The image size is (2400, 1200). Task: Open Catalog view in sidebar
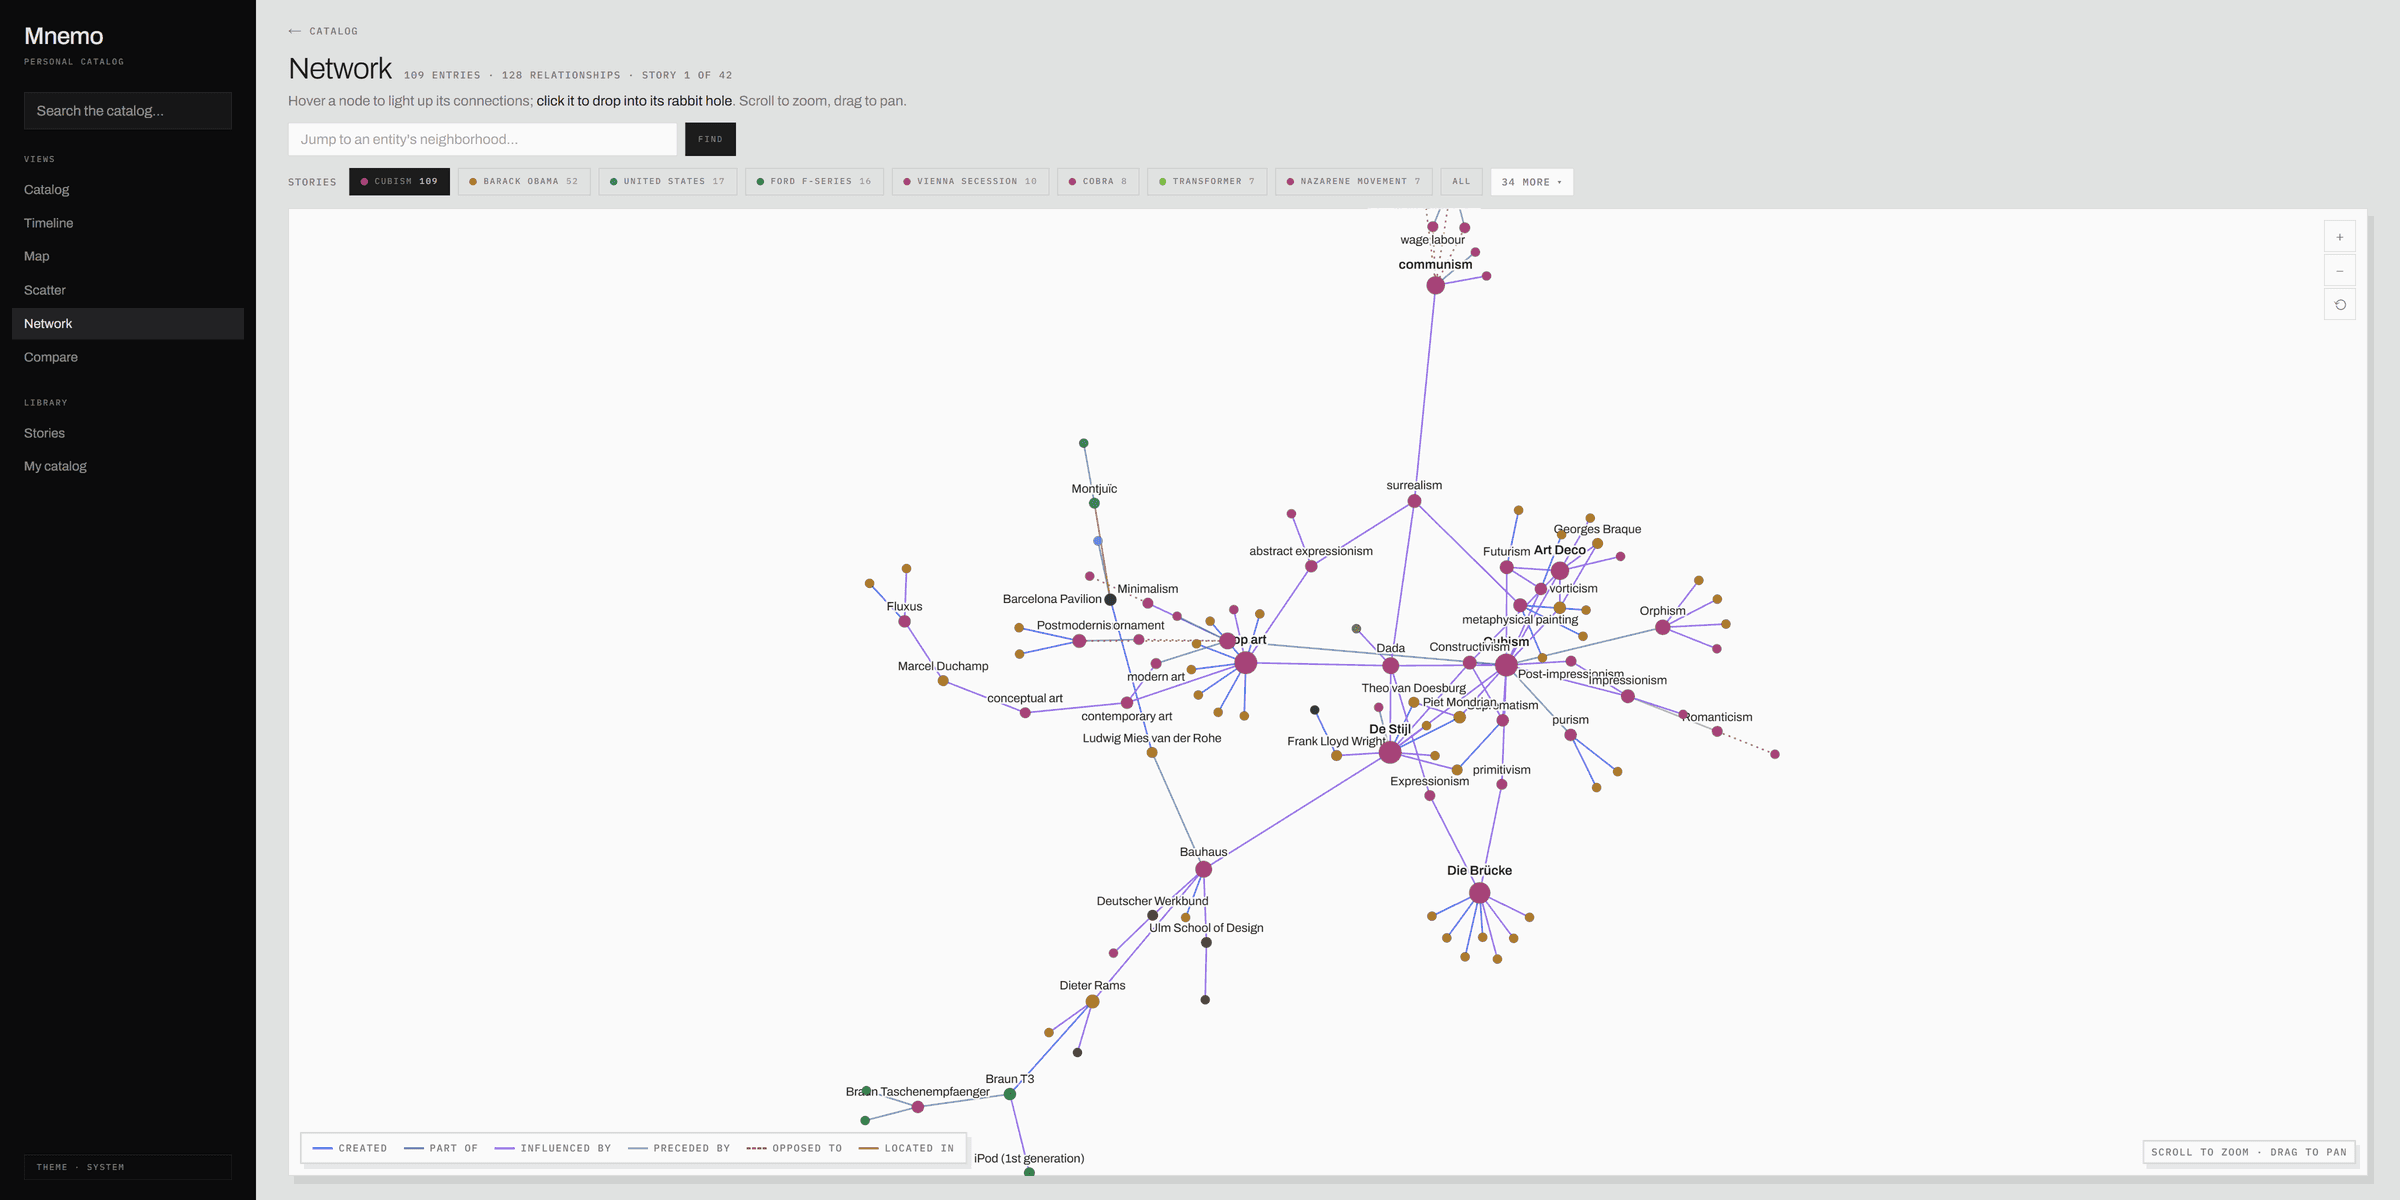click(x=128, y=190)
